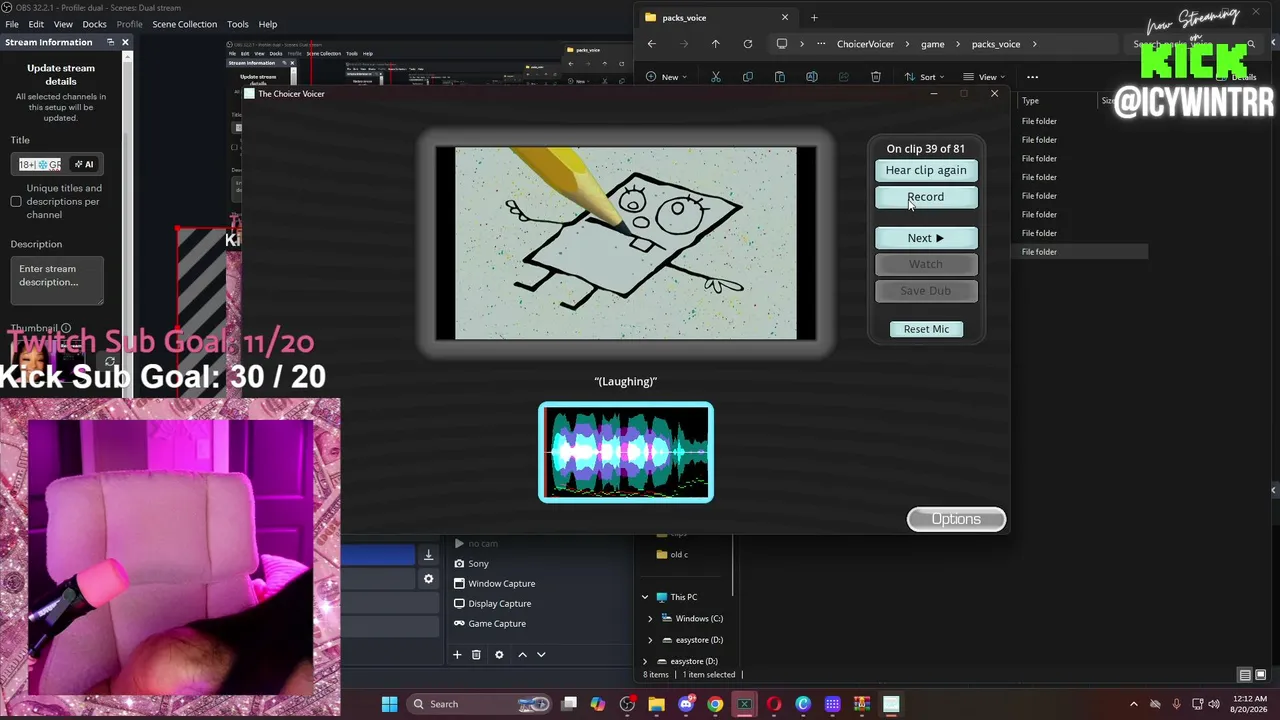This screenshot has height=720, width=1280.
Task: Open Google Chrome from the taskbar
Action: pos(715,704)
